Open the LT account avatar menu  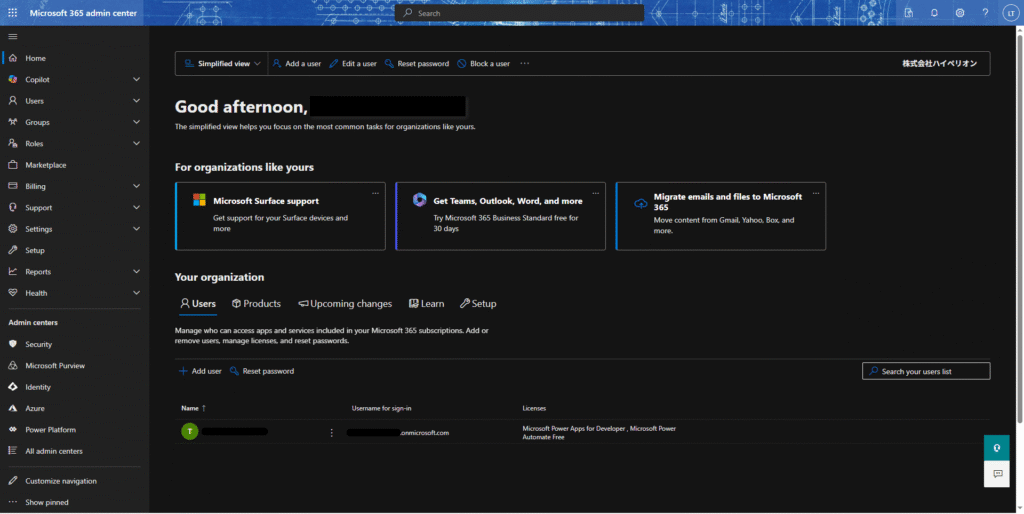(1009, 13)
